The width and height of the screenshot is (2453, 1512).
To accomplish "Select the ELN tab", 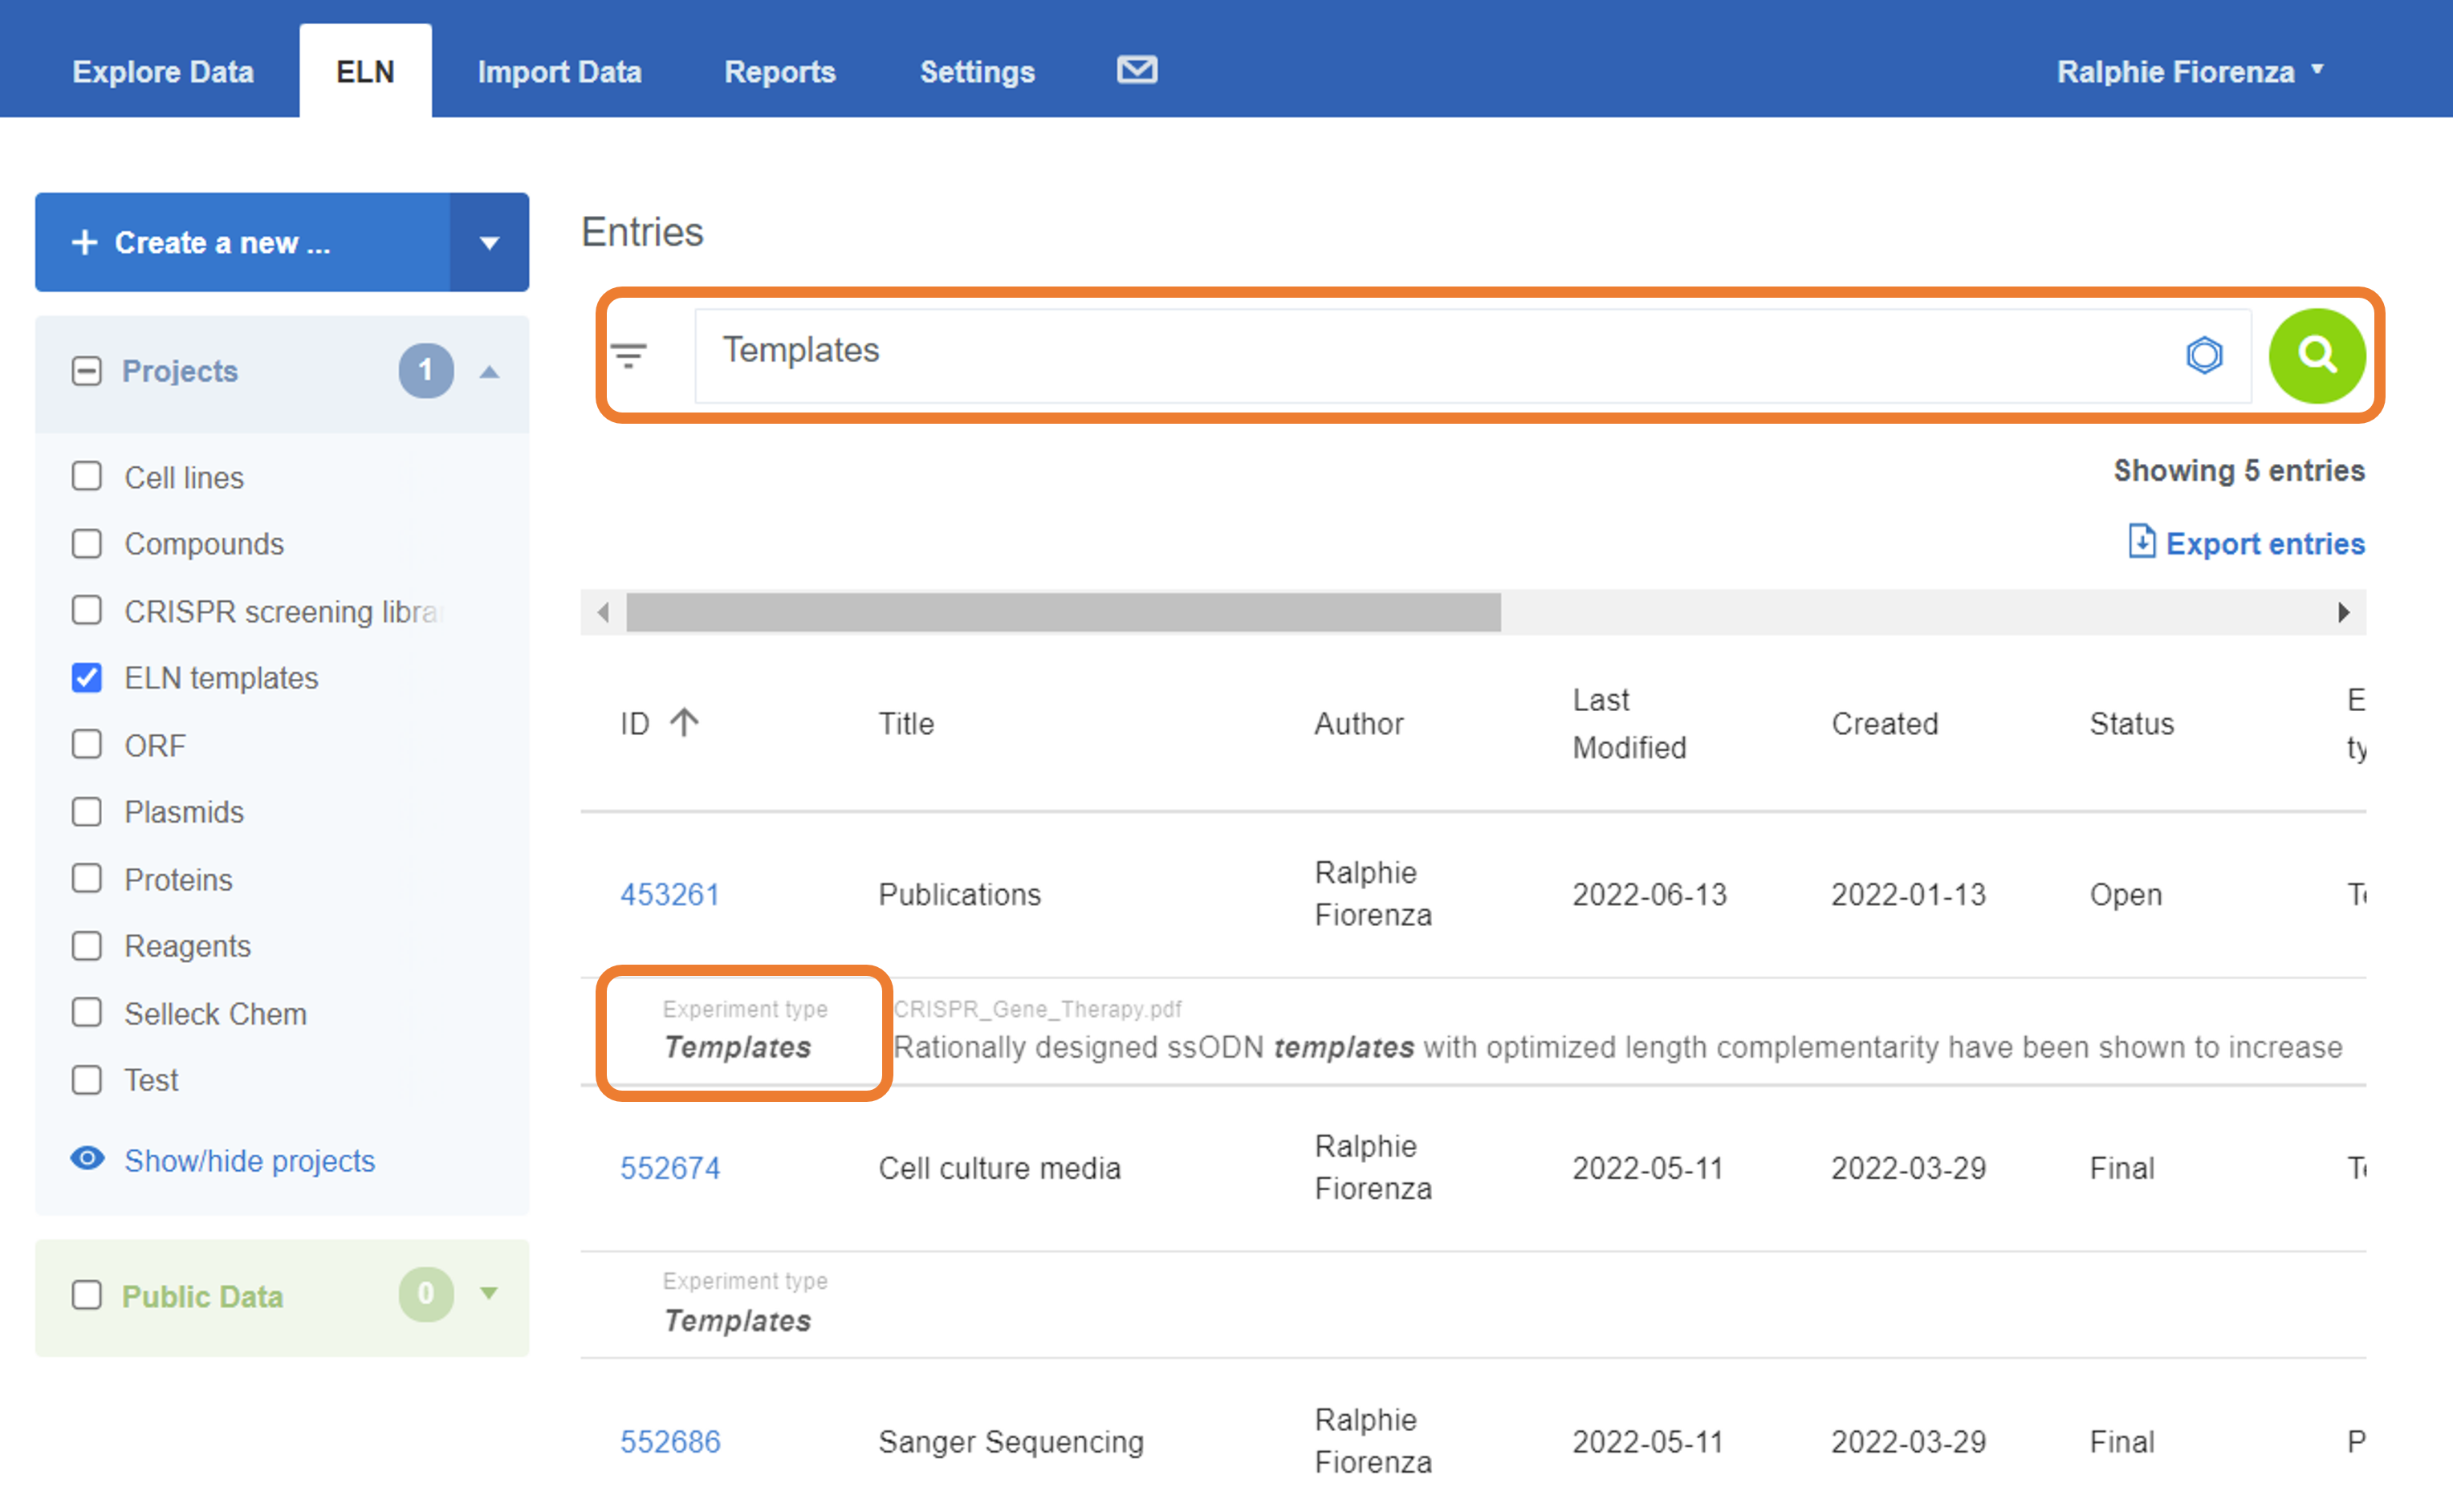I will pos(365,72).
